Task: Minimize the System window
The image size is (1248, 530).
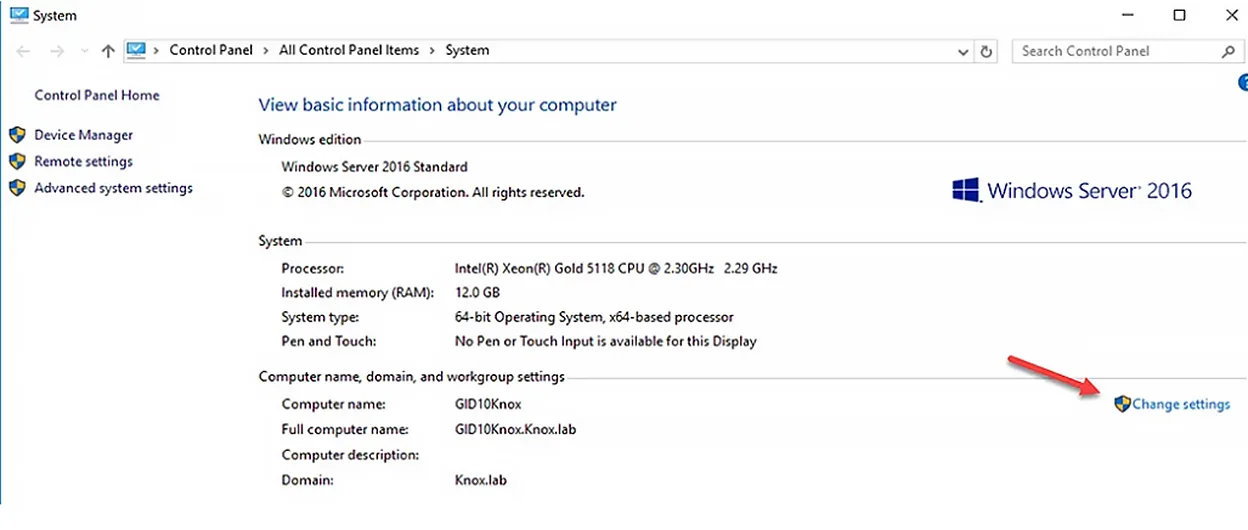Action: [x=1128, y=15]
